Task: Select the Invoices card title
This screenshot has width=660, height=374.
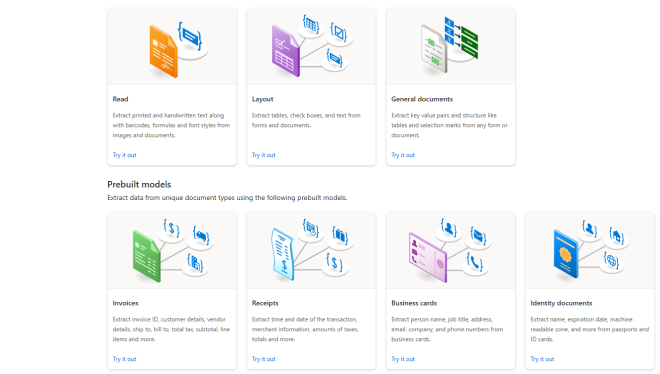Action: click(x=125, y=303)
